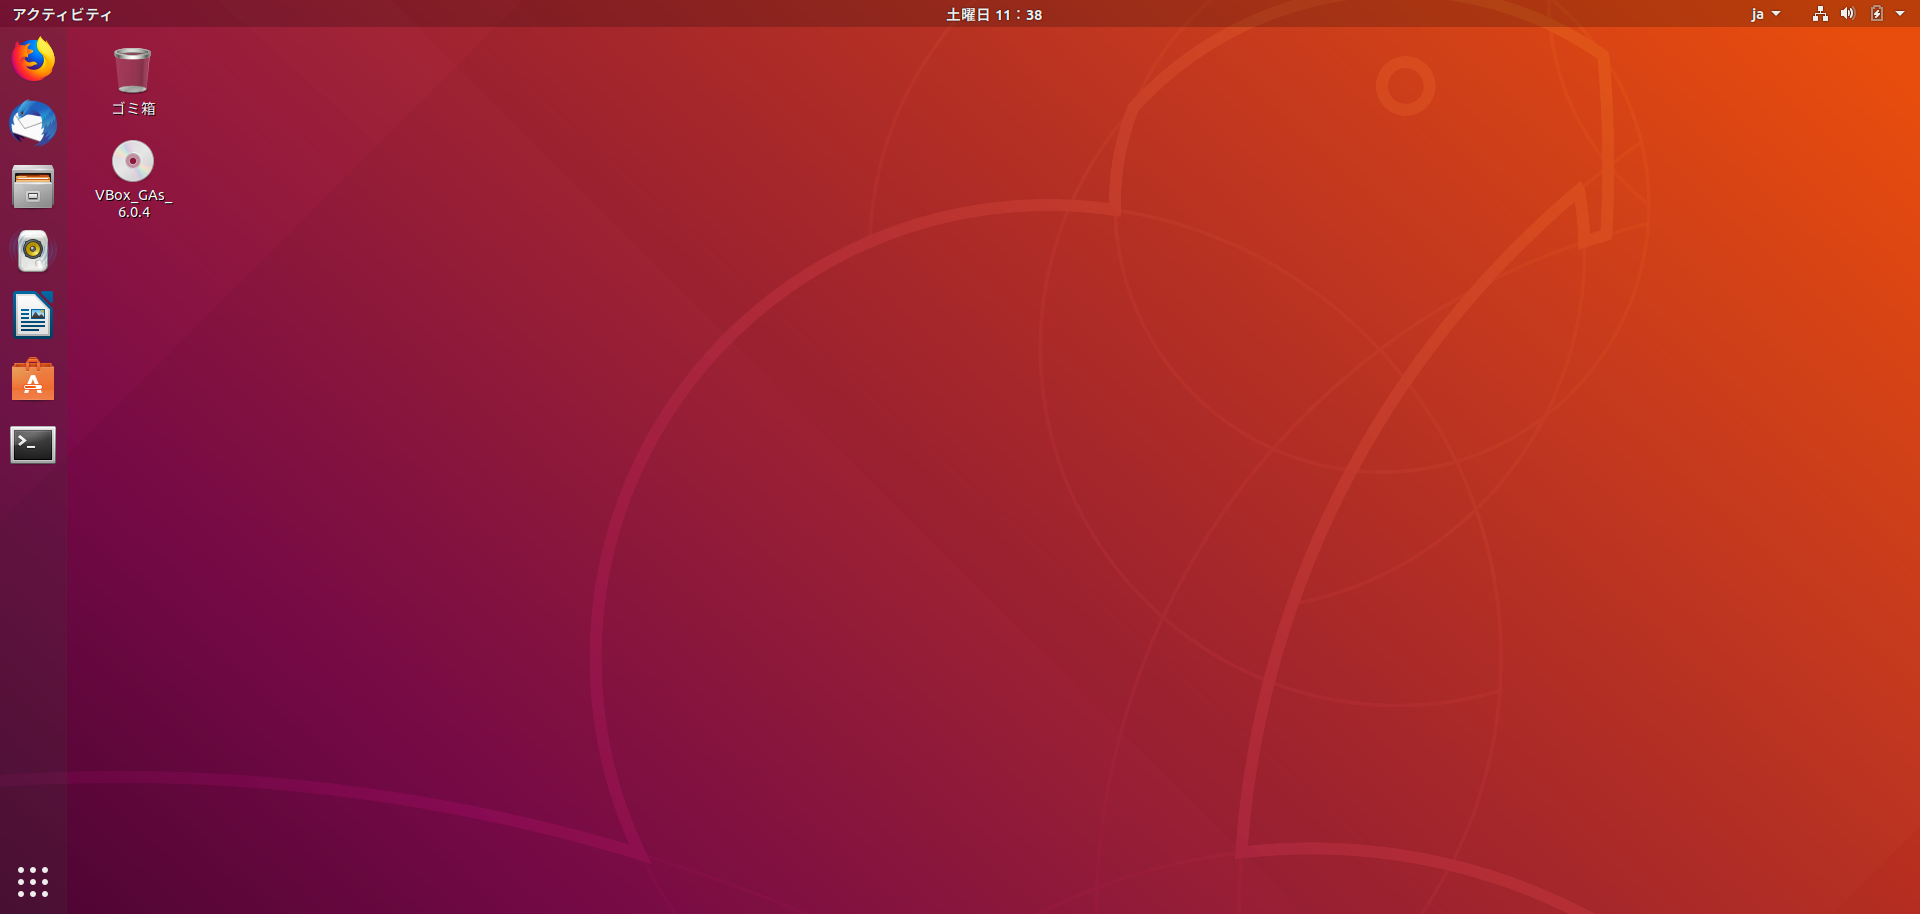Click the top panel clock display
Viewport: 1920px width, 914px height.
click(993, 15)
